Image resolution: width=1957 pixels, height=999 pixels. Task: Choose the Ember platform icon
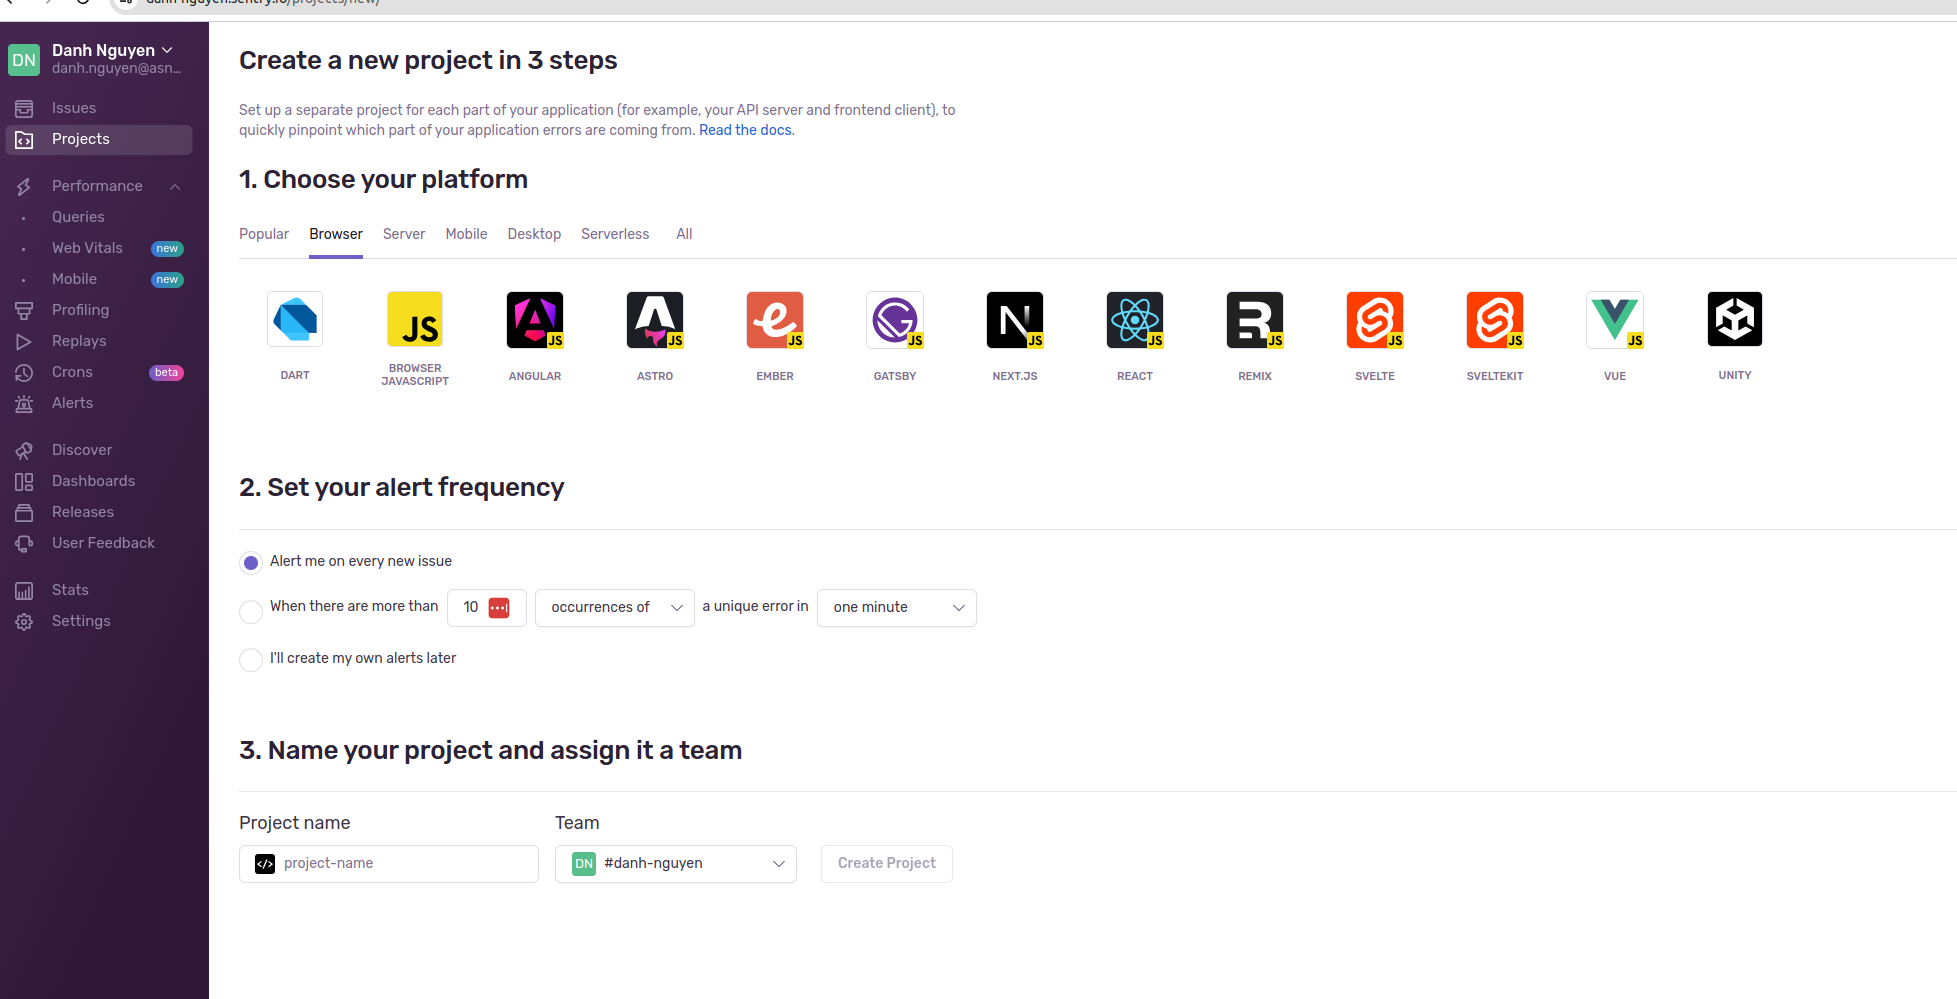pyautogui.click(x=775, y=320)
